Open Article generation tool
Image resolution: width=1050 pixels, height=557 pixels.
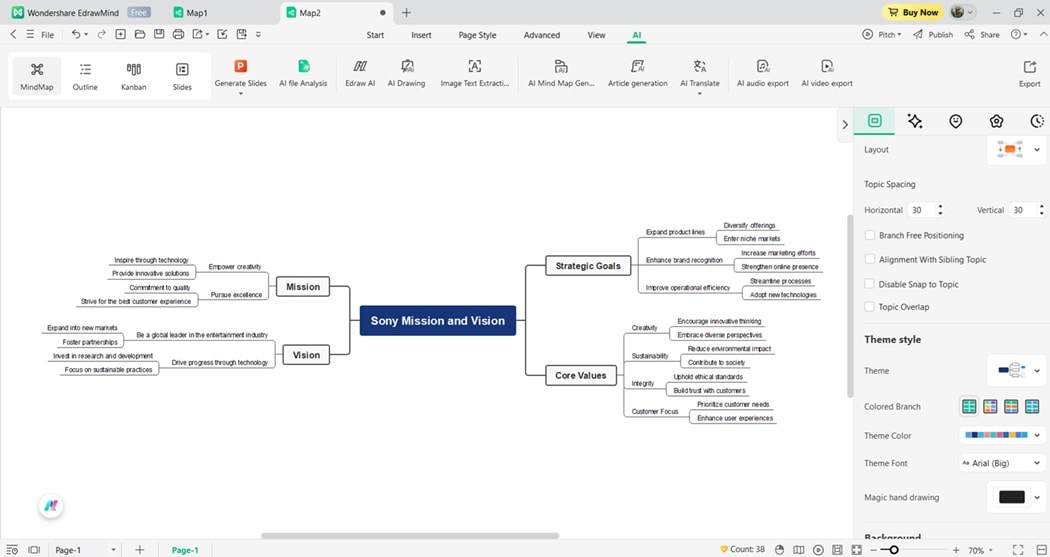[x=638, y=74]
